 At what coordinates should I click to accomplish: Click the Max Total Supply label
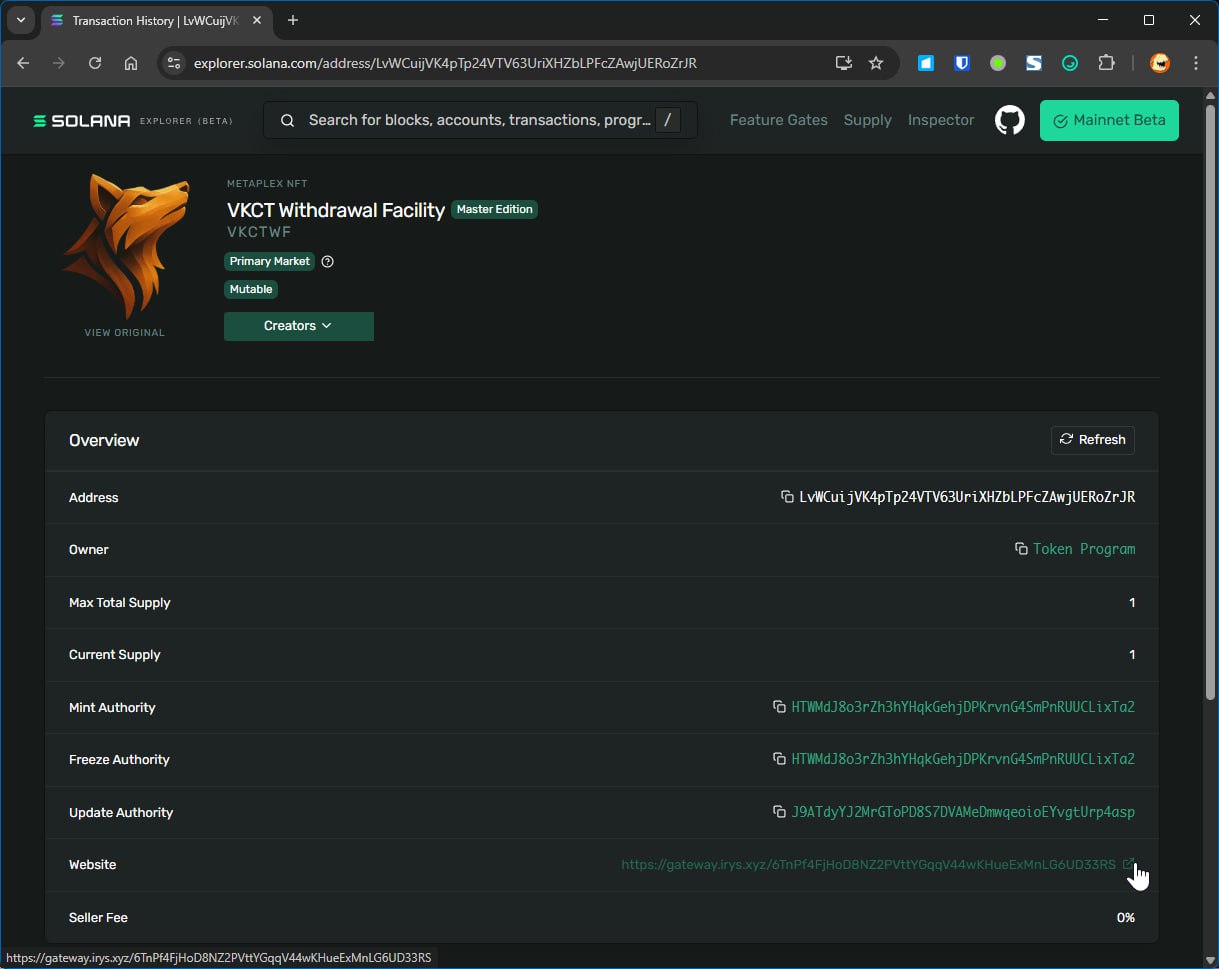pos(120,603)
